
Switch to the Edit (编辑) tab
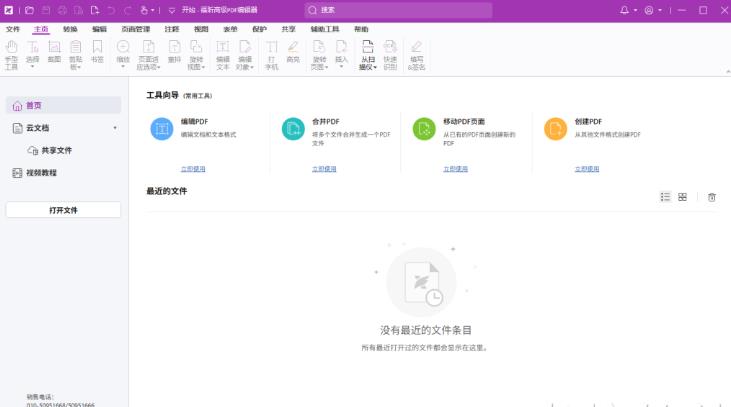pos(99,29)
